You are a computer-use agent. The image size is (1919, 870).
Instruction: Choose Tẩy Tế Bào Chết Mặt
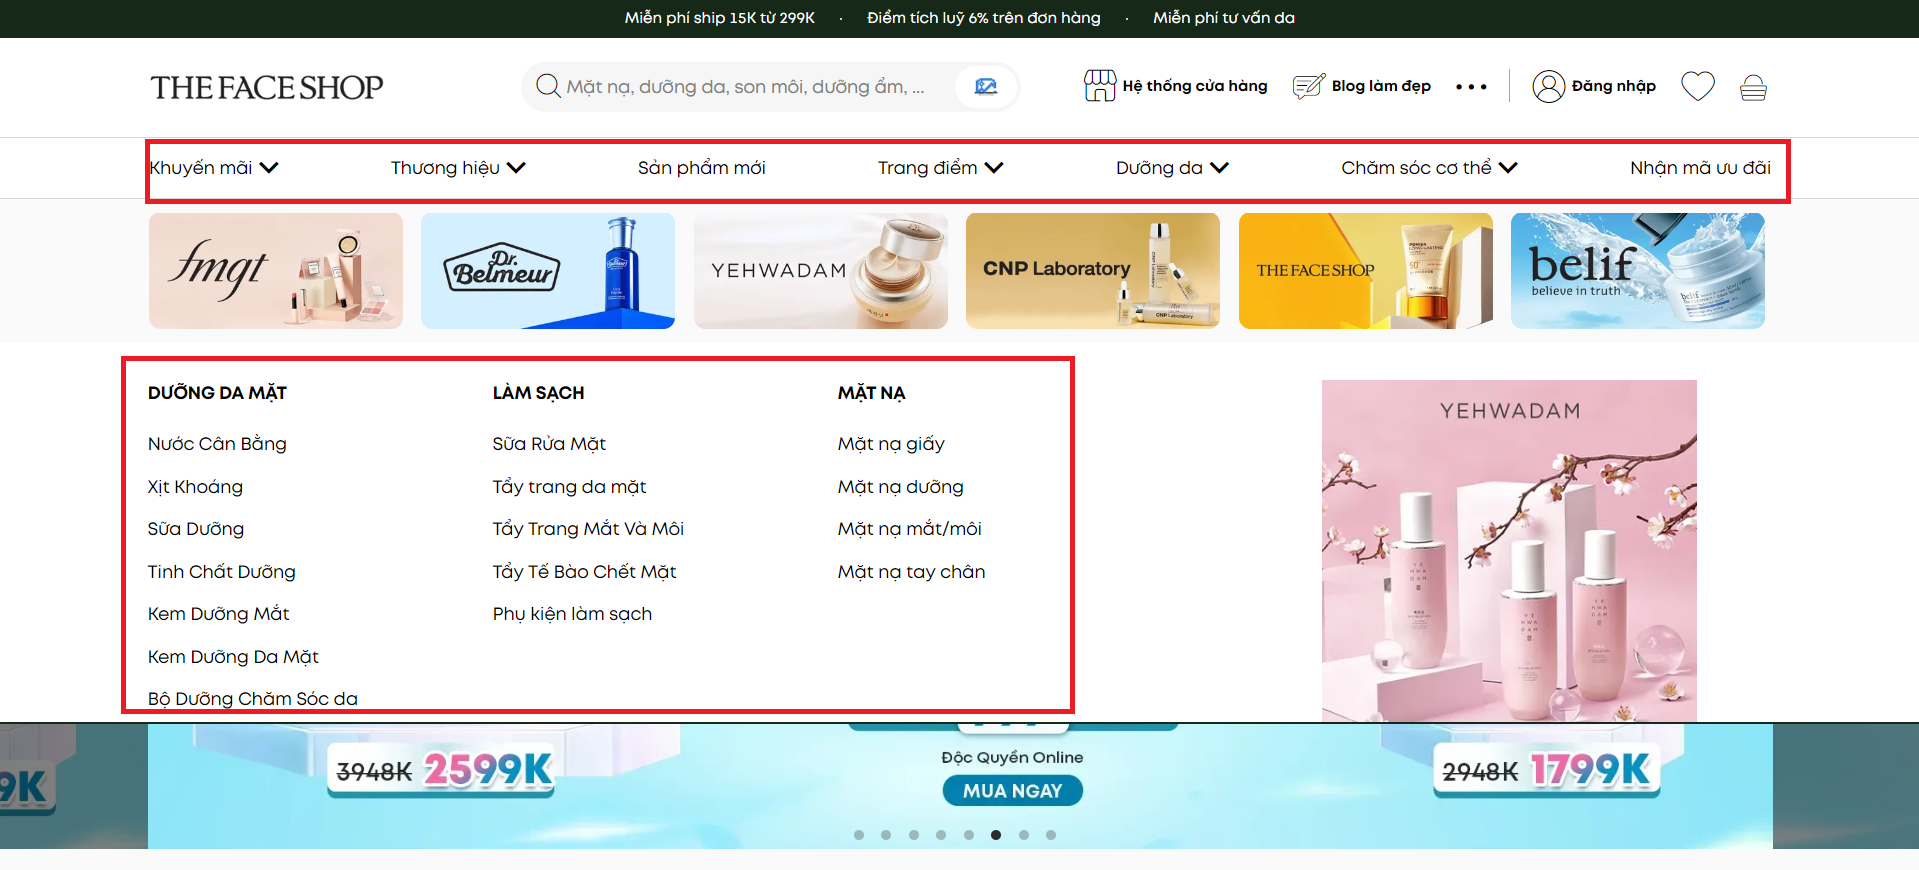point(584,572)
